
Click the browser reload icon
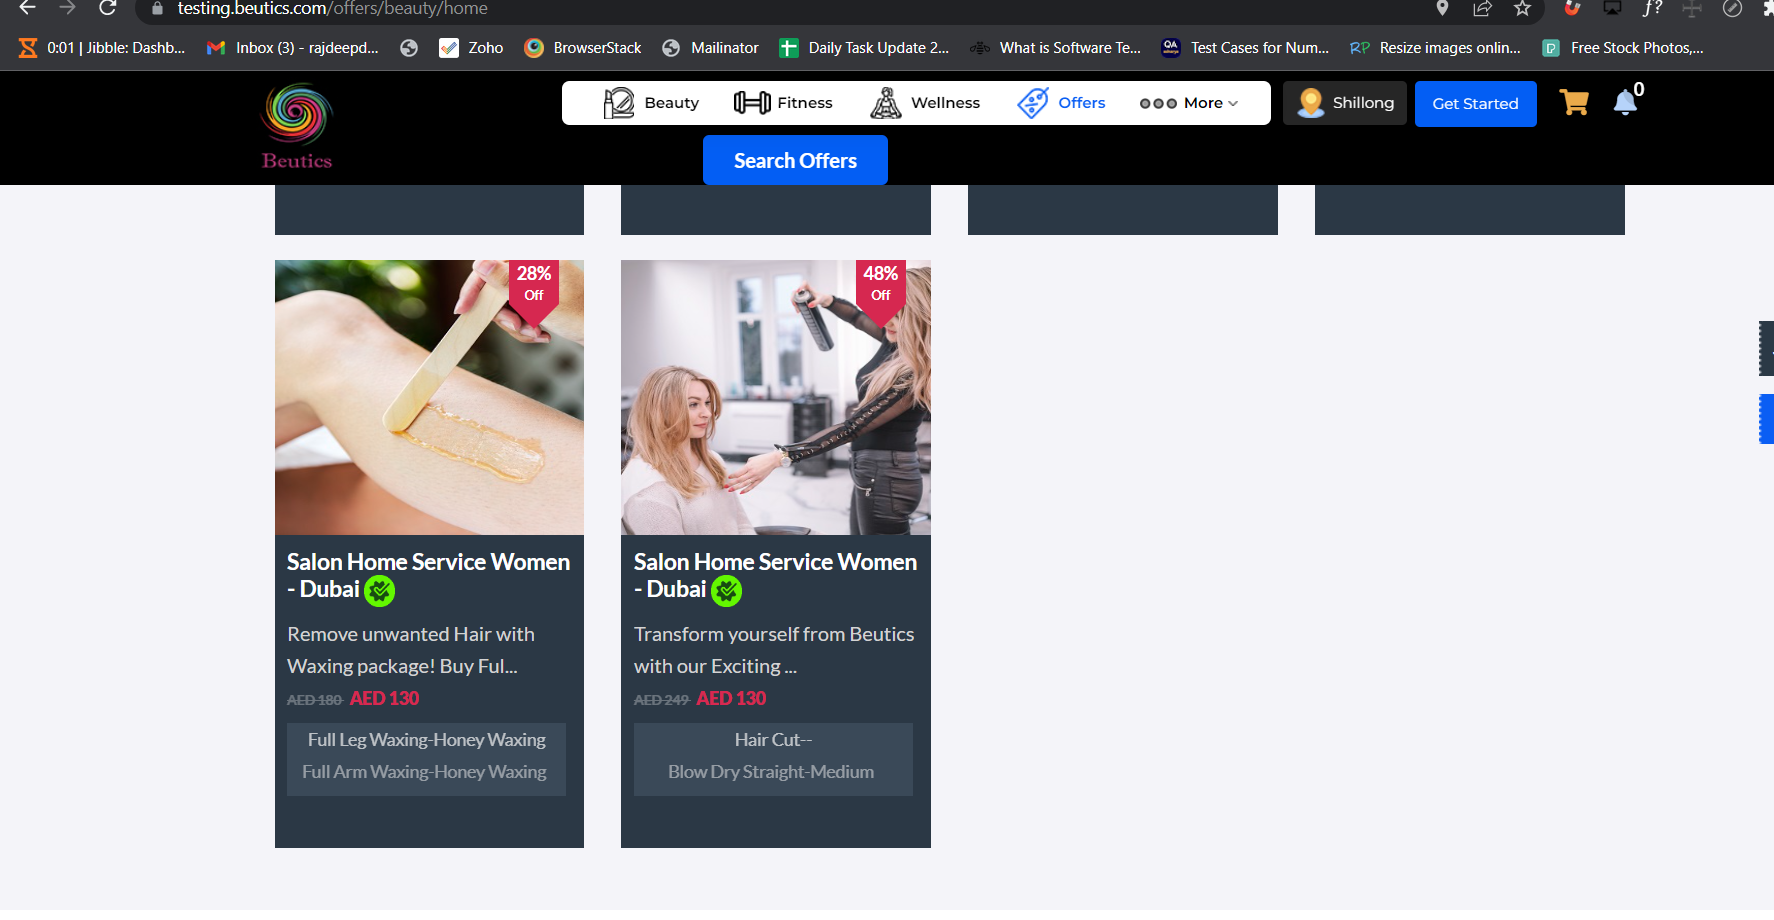pos(108,9)
